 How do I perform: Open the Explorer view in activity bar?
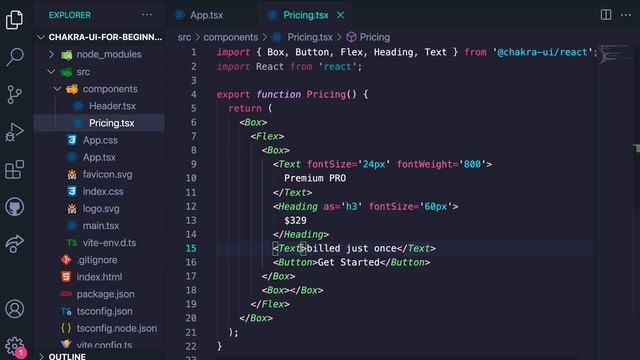coord(14,20)
